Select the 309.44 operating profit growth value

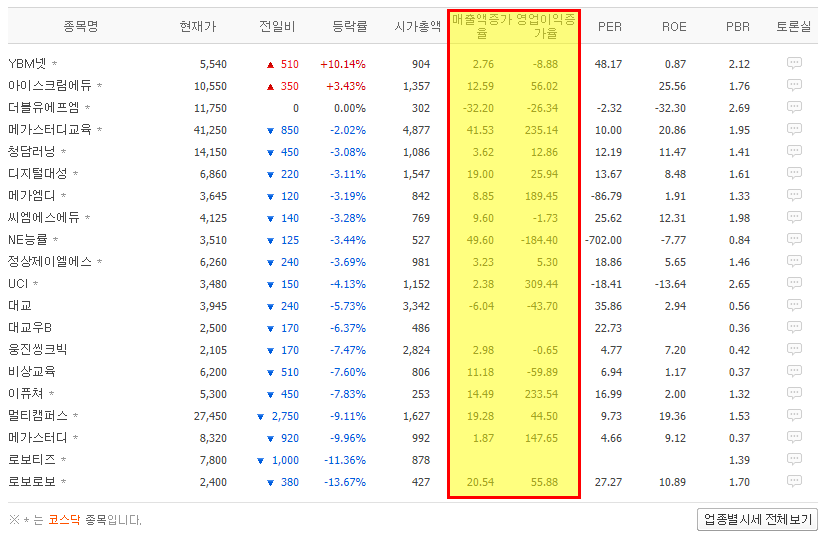coord(541,284)
